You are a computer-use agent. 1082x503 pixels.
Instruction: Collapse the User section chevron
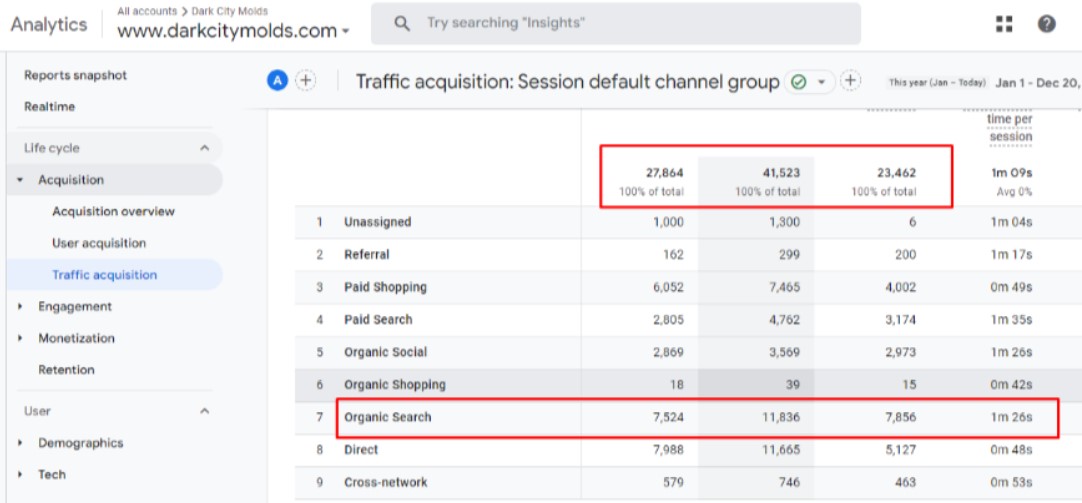(x=204, y=411)
